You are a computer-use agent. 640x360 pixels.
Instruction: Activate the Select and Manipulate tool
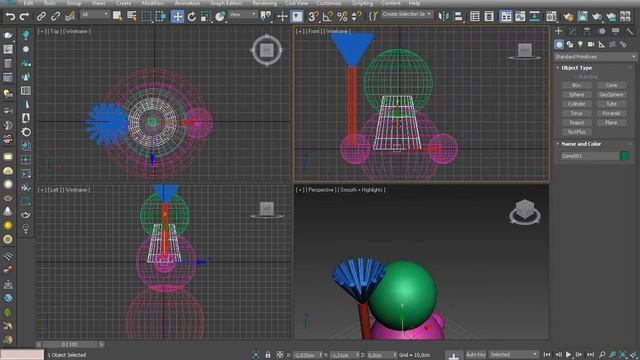(282, 16)
